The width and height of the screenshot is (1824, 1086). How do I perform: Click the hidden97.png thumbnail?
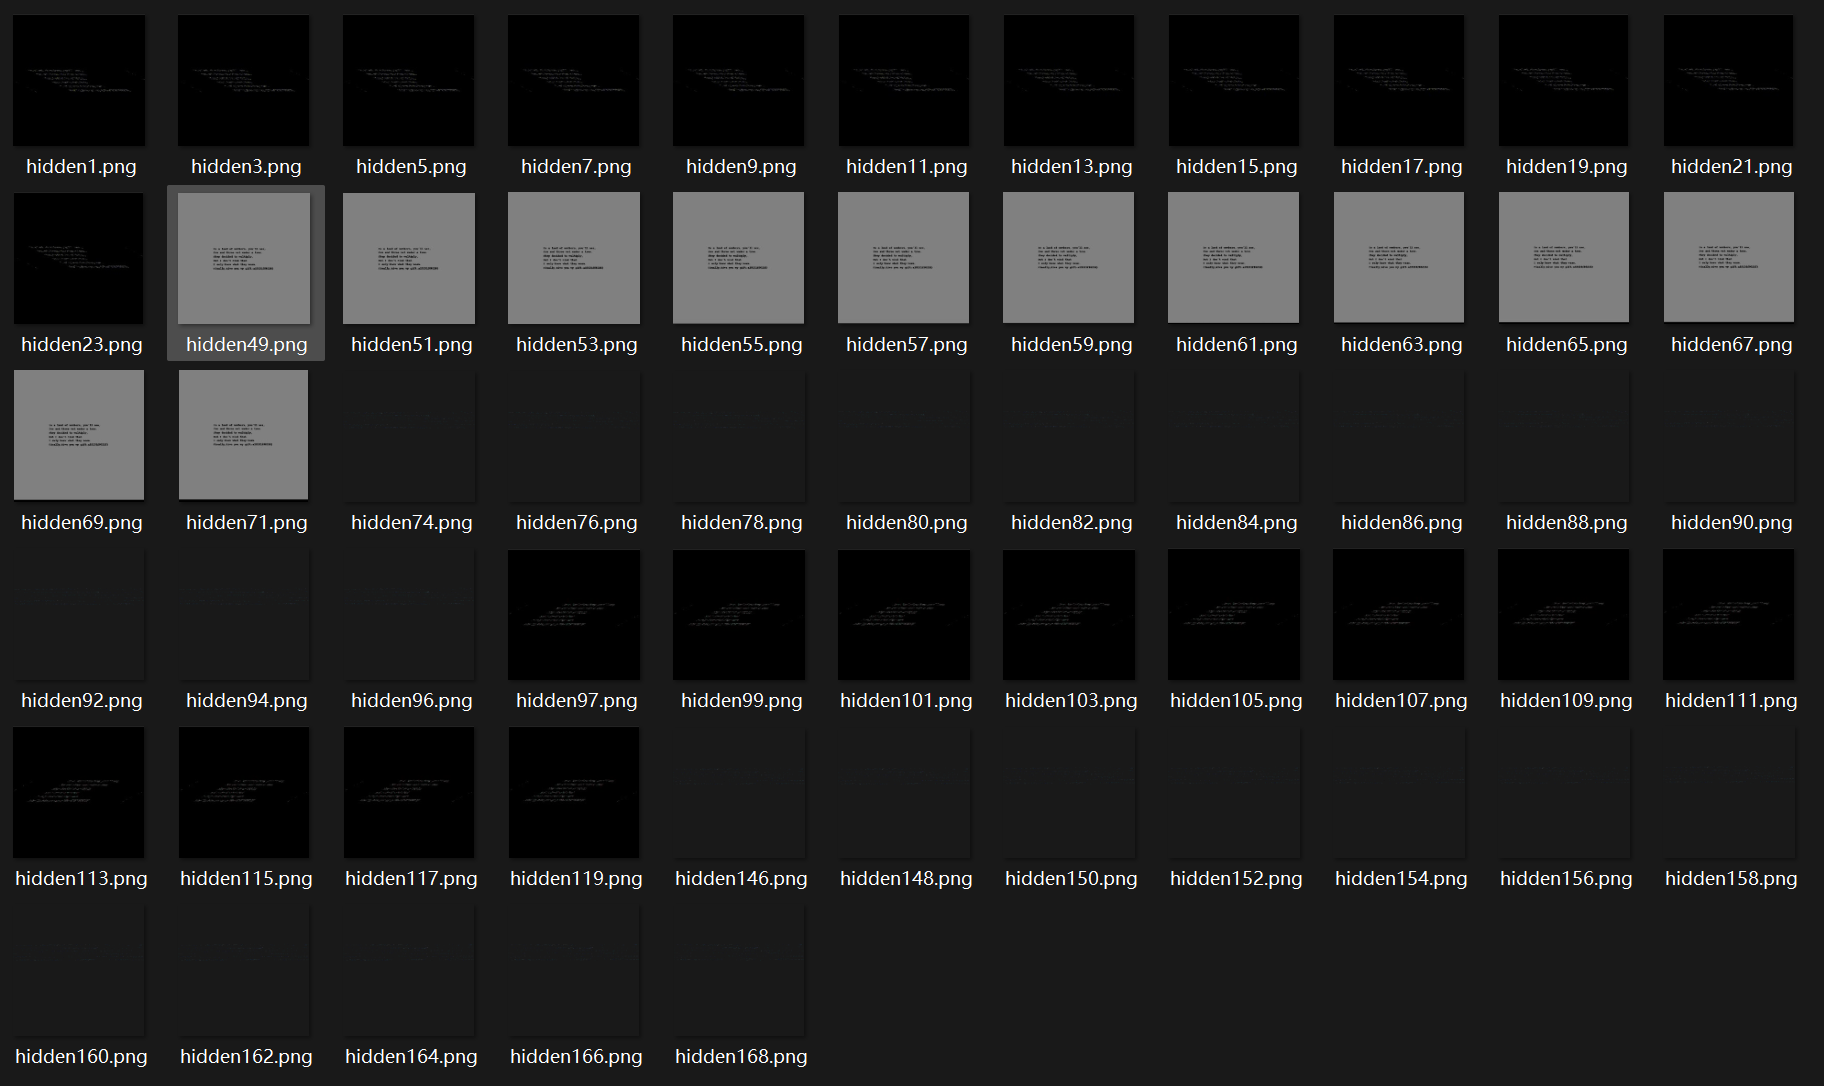(x=574, y=615)
